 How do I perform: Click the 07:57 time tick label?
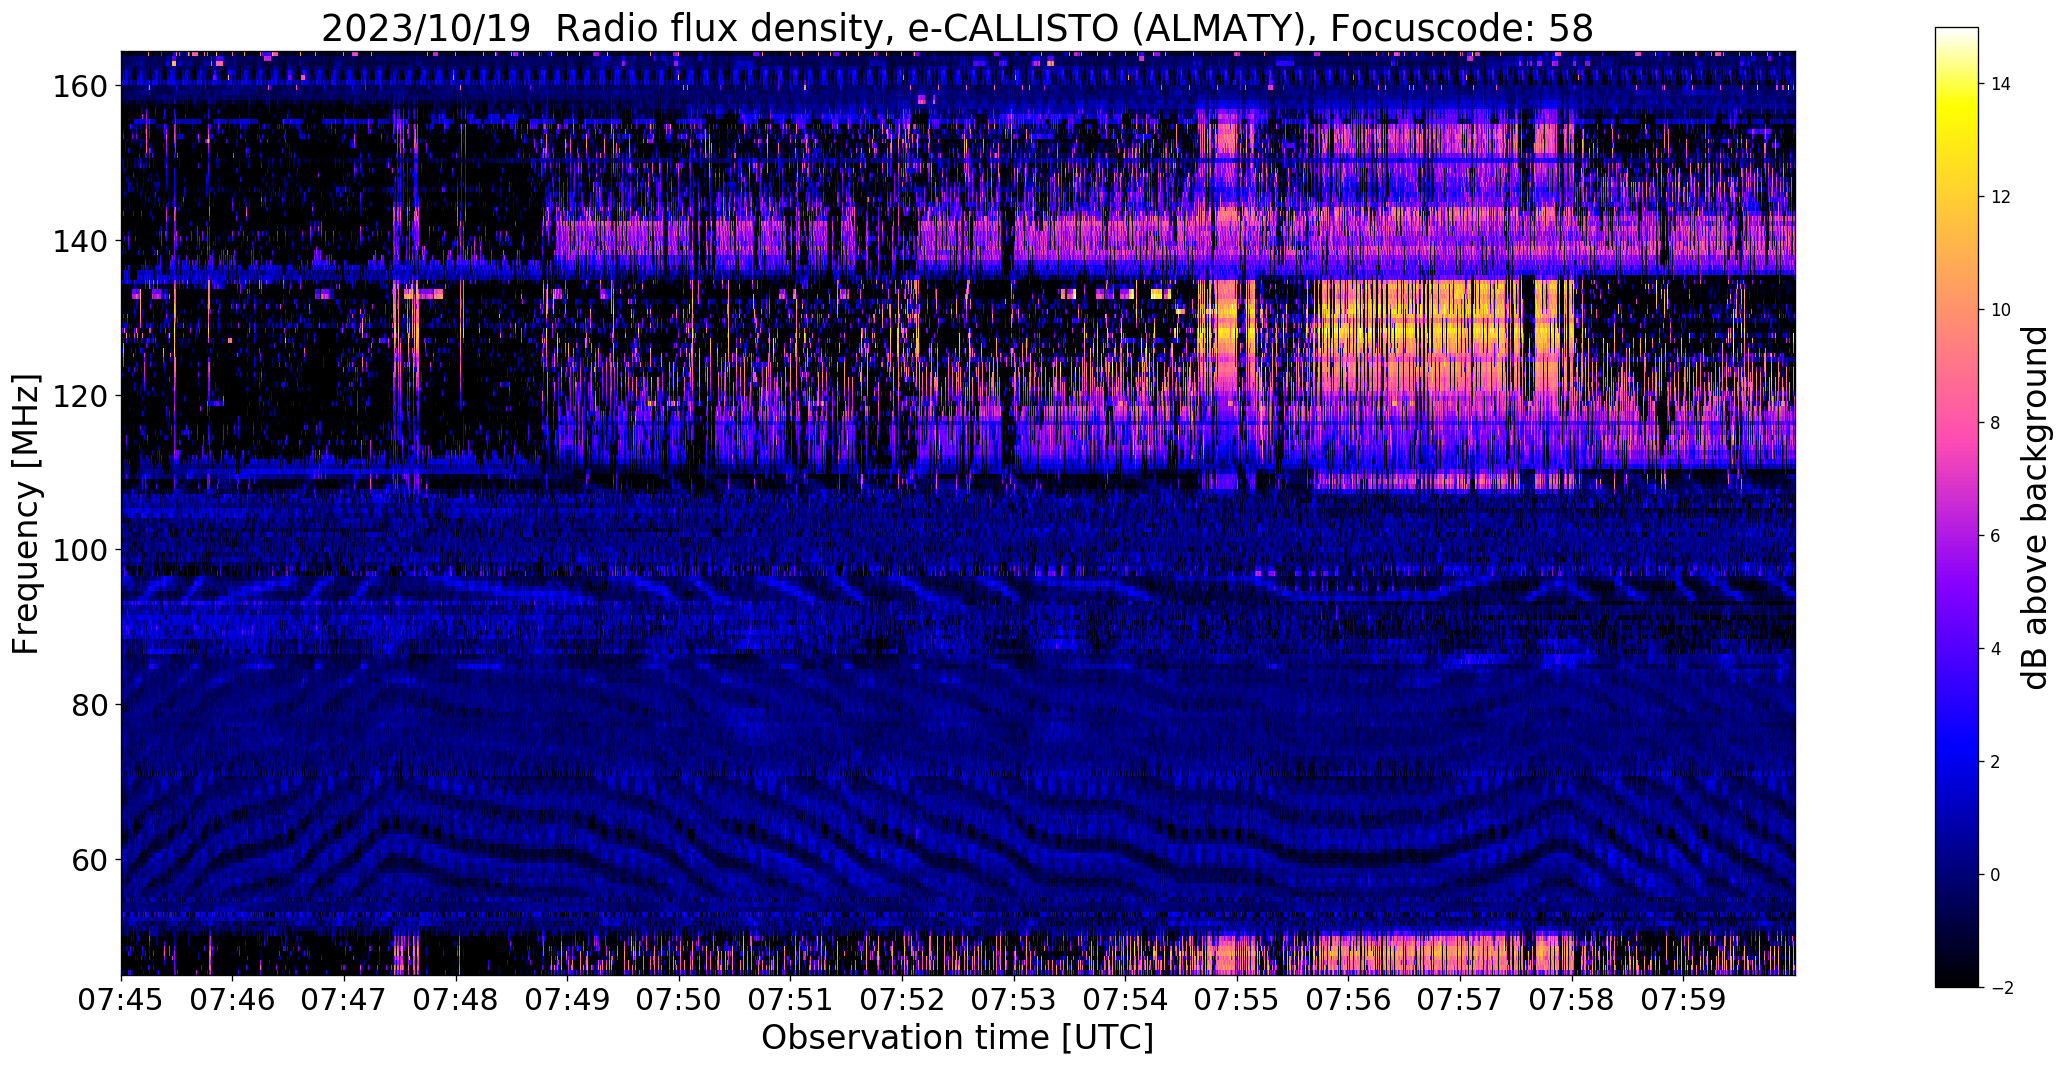[x=1461, y=1000]
